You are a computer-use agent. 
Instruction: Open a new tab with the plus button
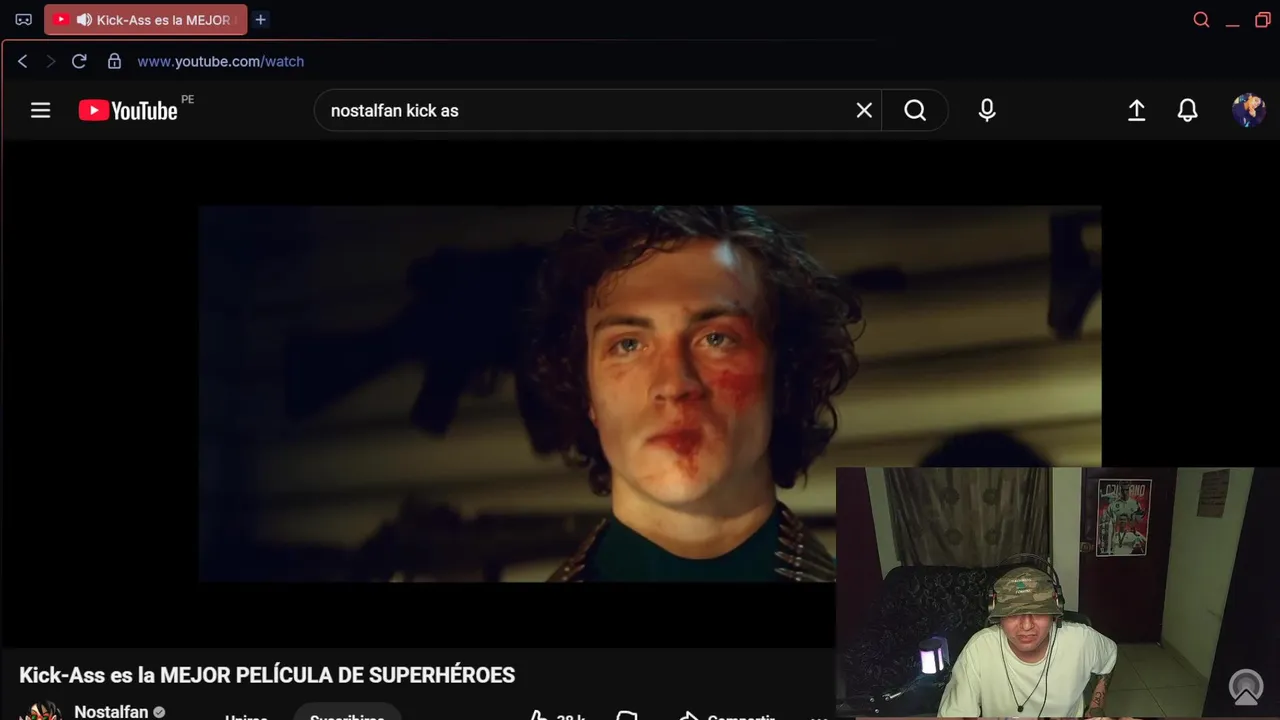coord(260,20)
